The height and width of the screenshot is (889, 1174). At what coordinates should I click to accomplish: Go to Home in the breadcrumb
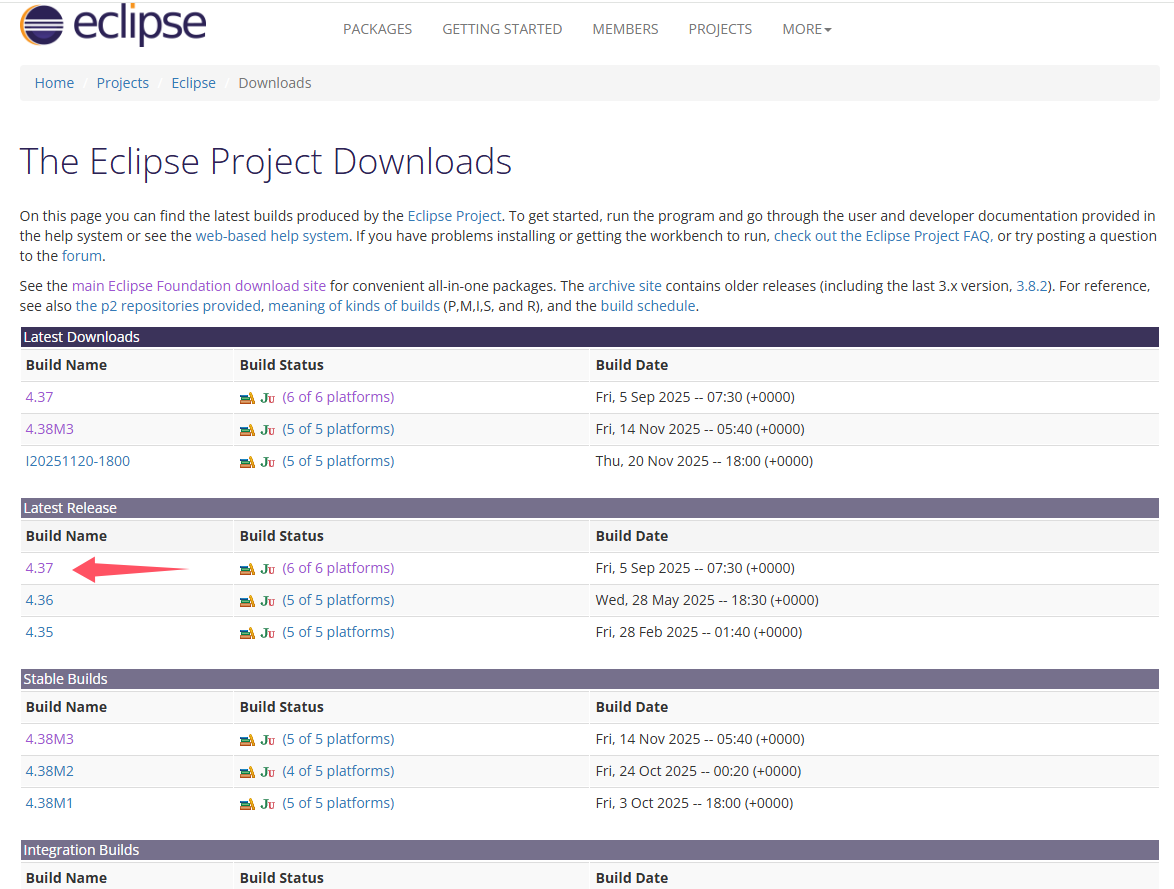[x=54, y=83]
